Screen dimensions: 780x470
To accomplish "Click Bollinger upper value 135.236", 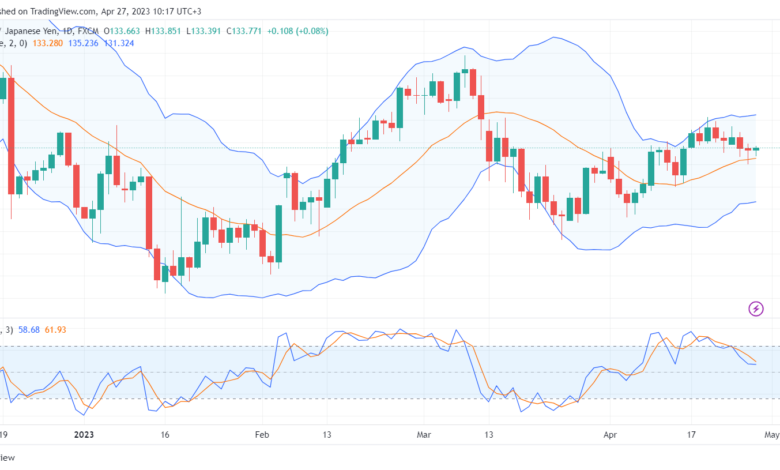I will (x=83, y=43).
